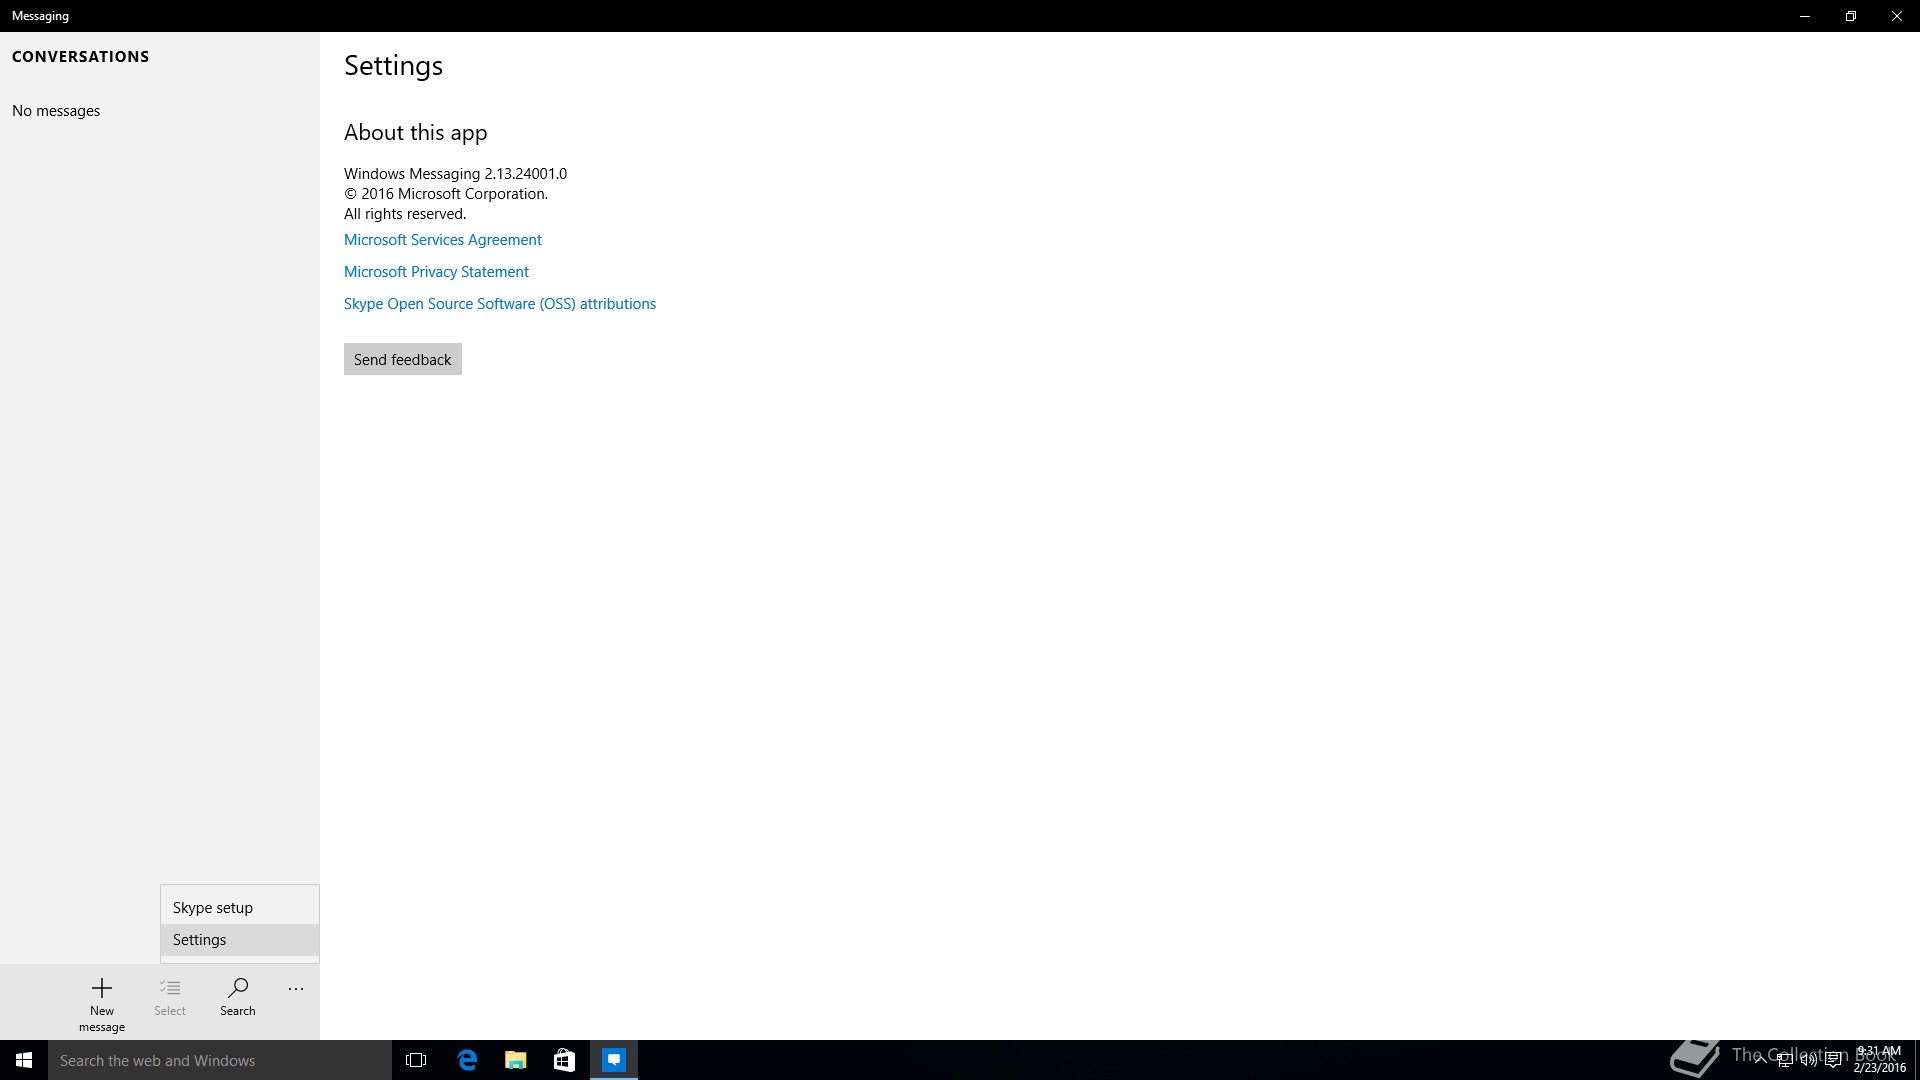Open the volume control in the tray
This screenshot has width=1920, height=1080.
[1809, 1060]
